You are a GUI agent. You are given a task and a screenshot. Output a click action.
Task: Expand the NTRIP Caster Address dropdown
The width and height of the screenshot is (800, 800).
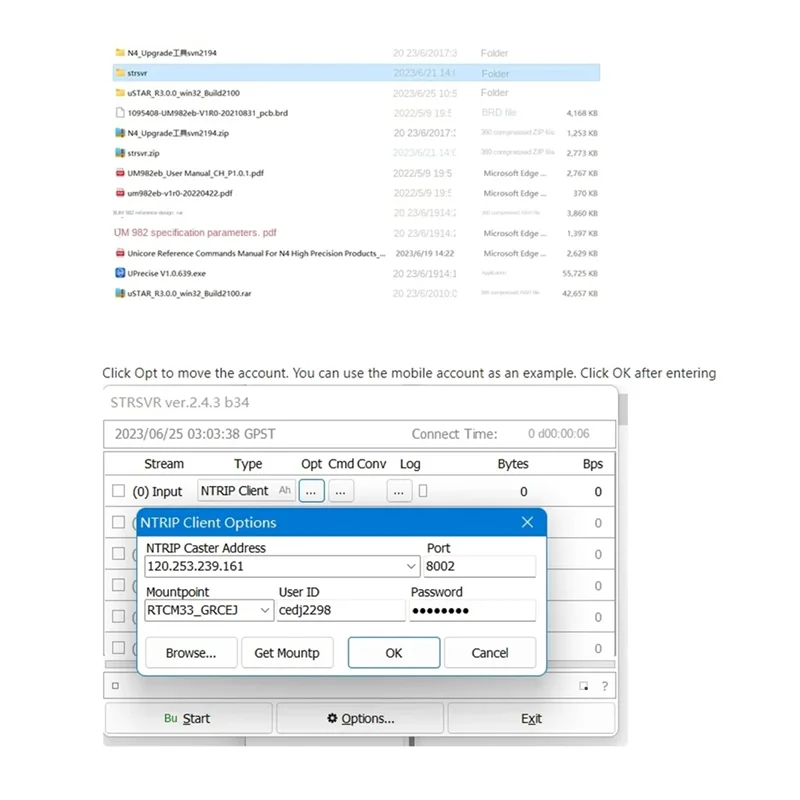click(411, 566)
